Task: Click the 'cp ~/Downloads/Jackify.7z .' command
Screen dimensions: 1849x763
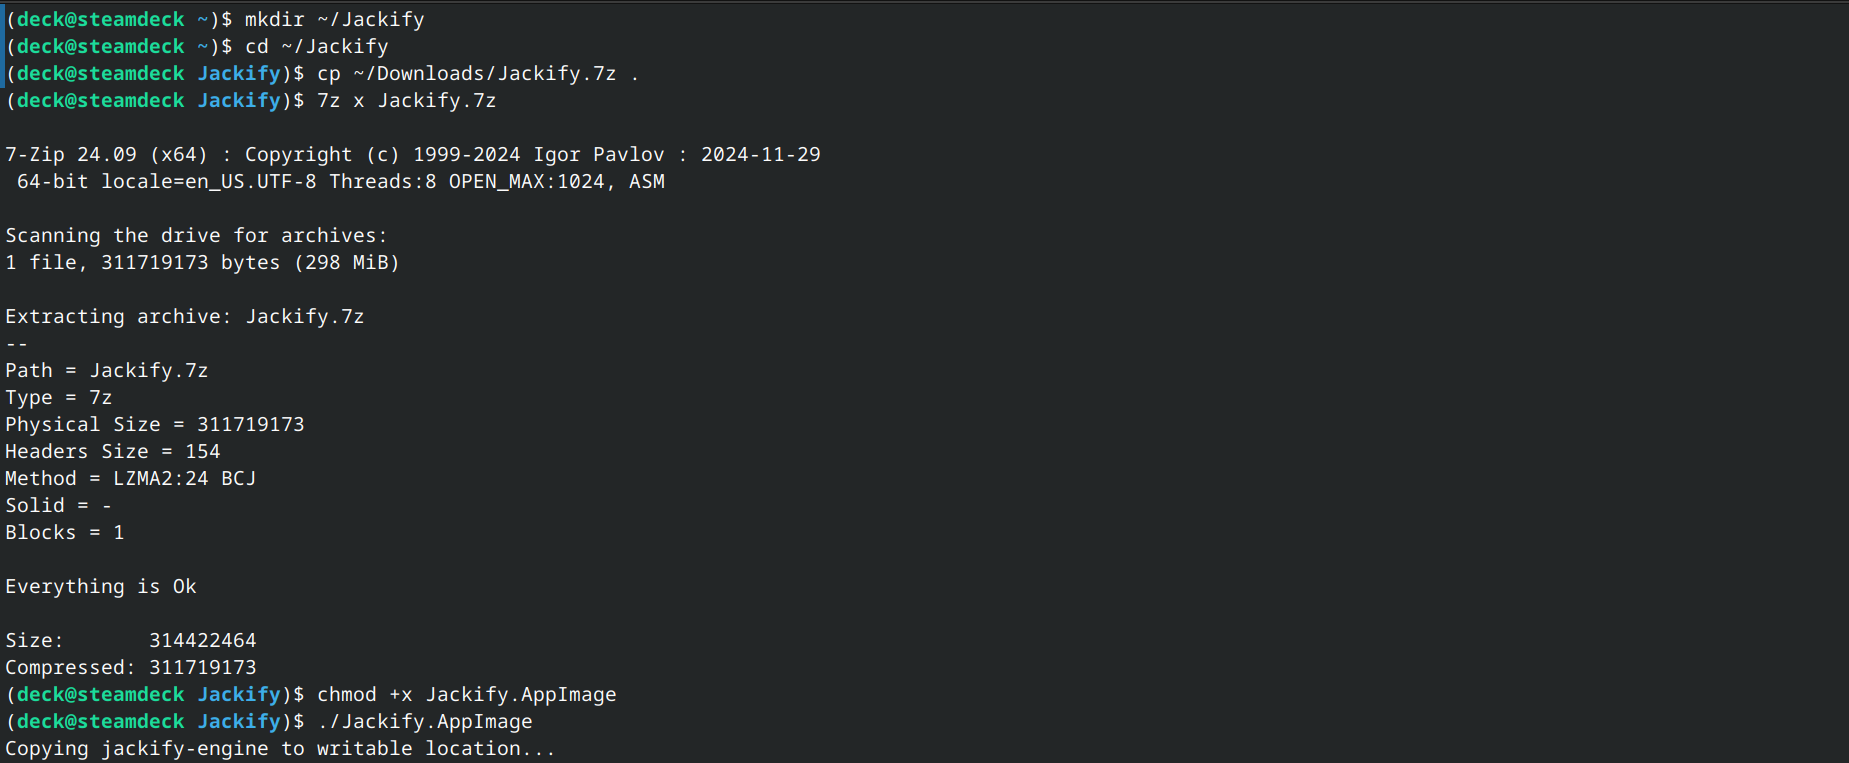Action: click(x=477, y=73)
